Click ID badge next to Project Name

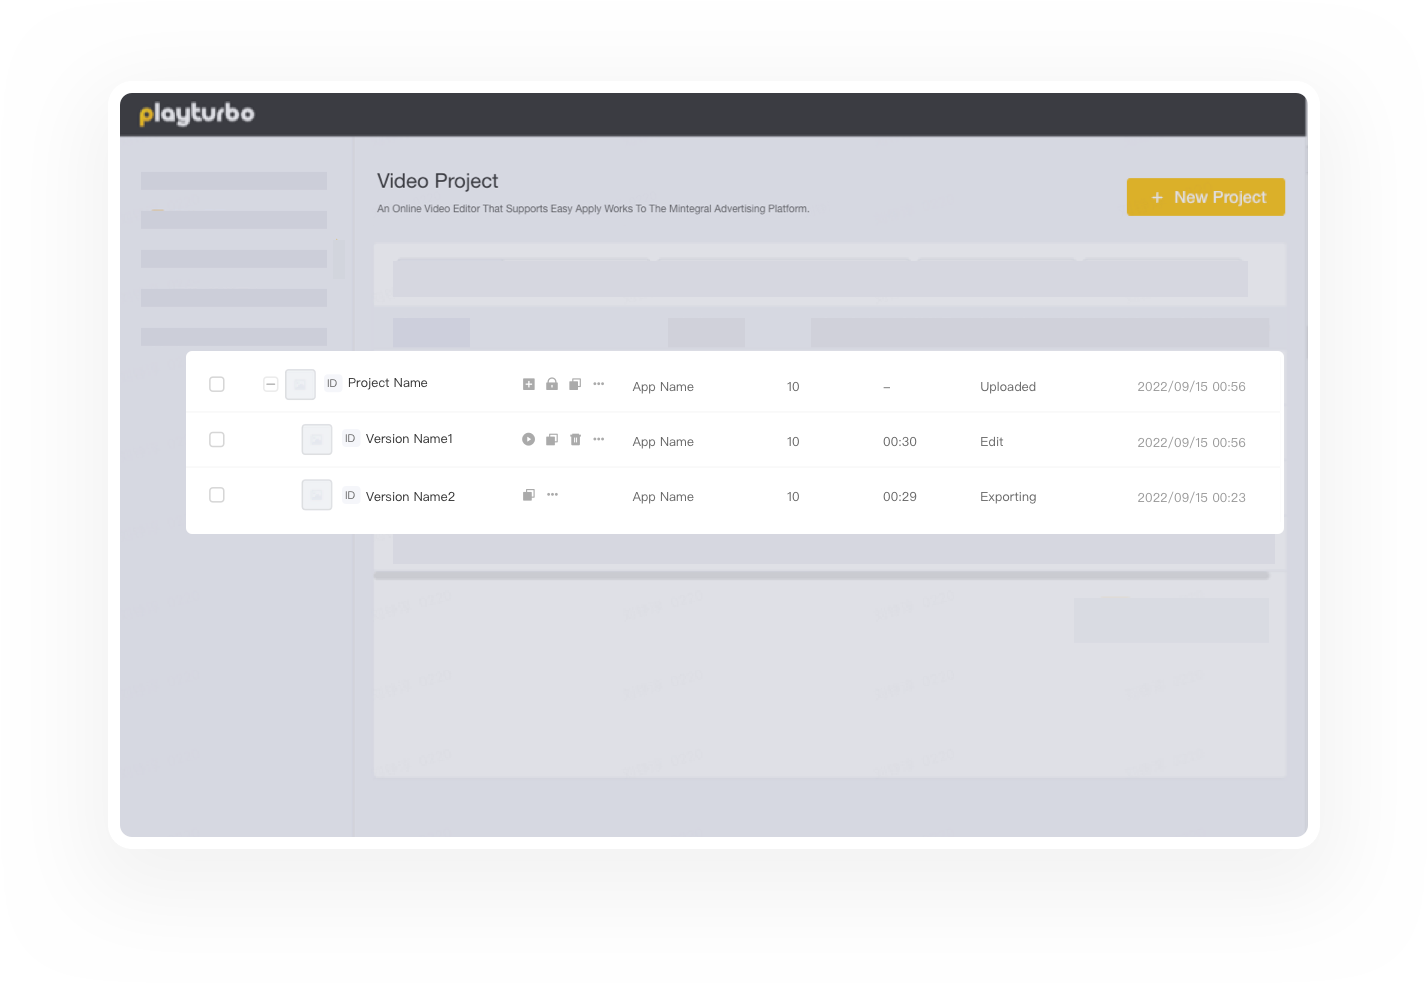[x=332, y=383]
